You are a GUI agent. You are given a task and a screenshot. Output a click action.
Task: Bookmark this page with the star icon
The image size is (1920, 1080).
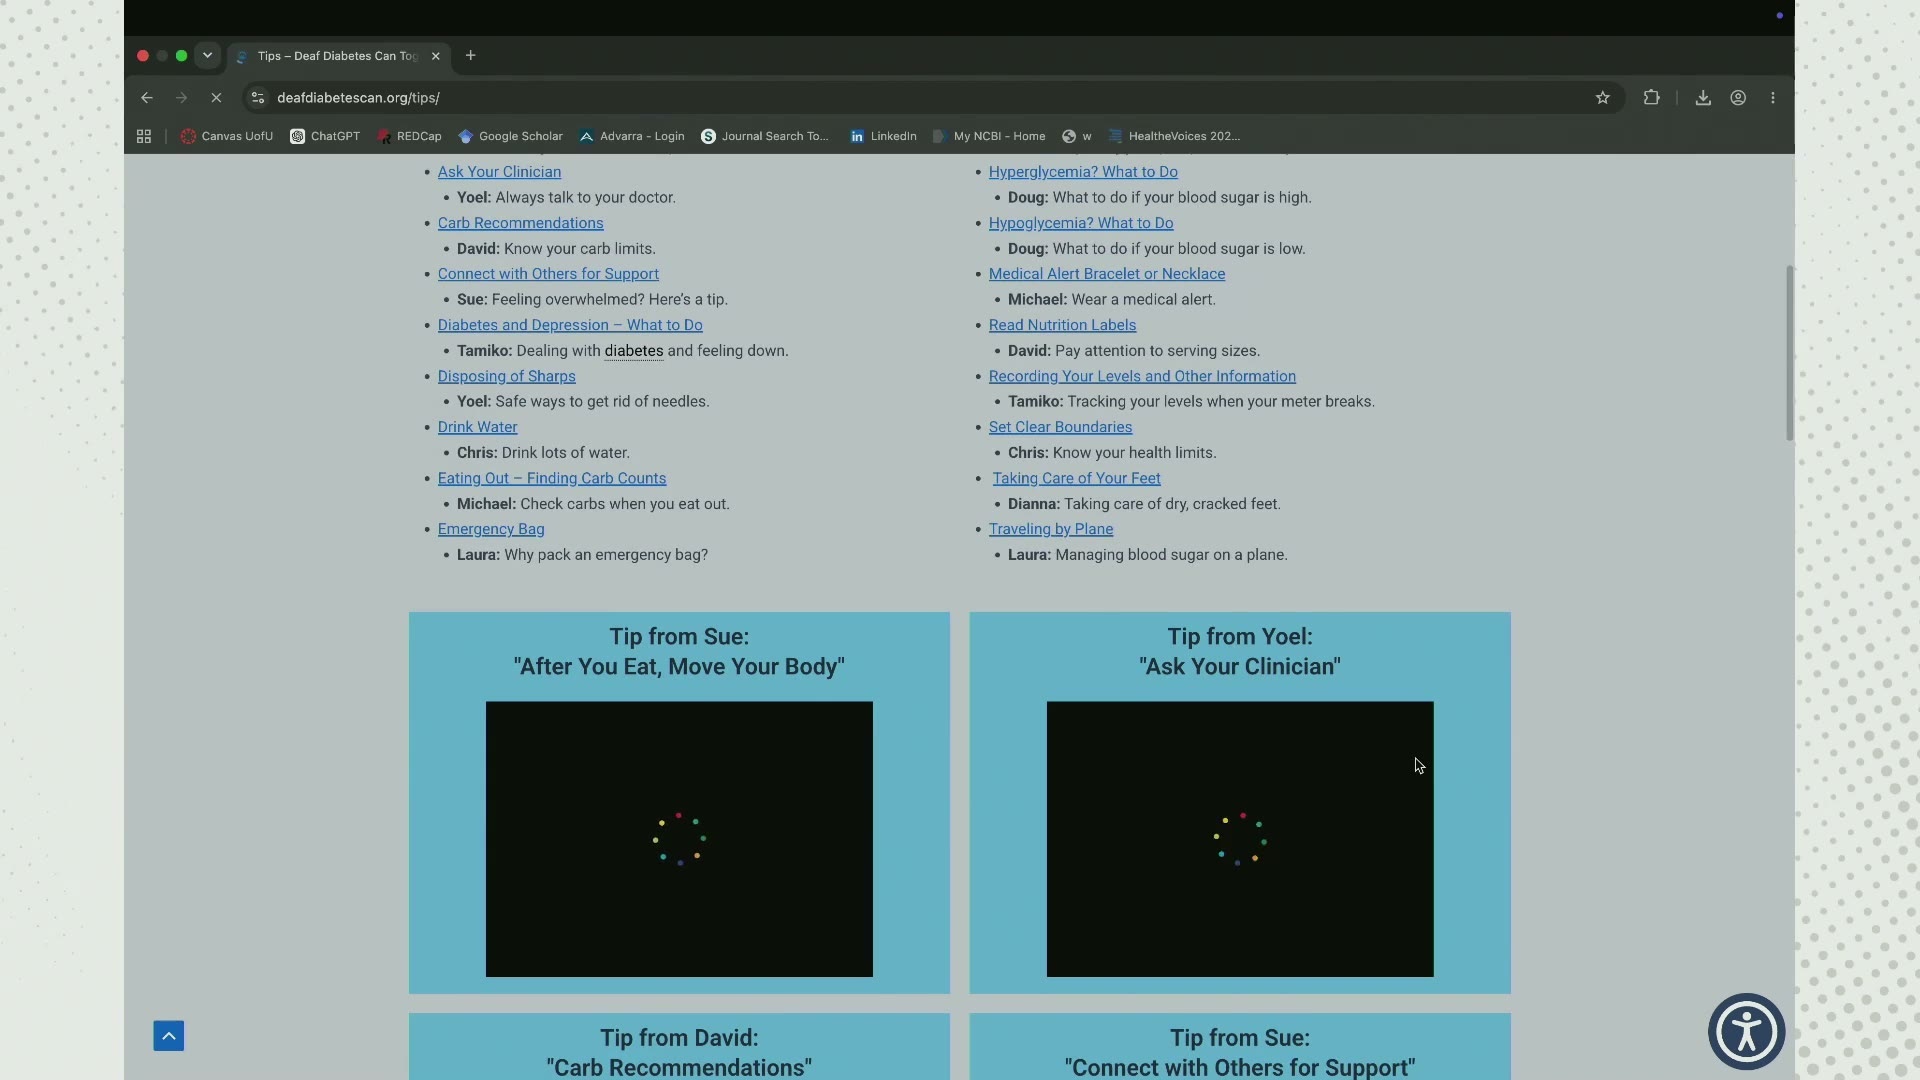pos(1603,98)
